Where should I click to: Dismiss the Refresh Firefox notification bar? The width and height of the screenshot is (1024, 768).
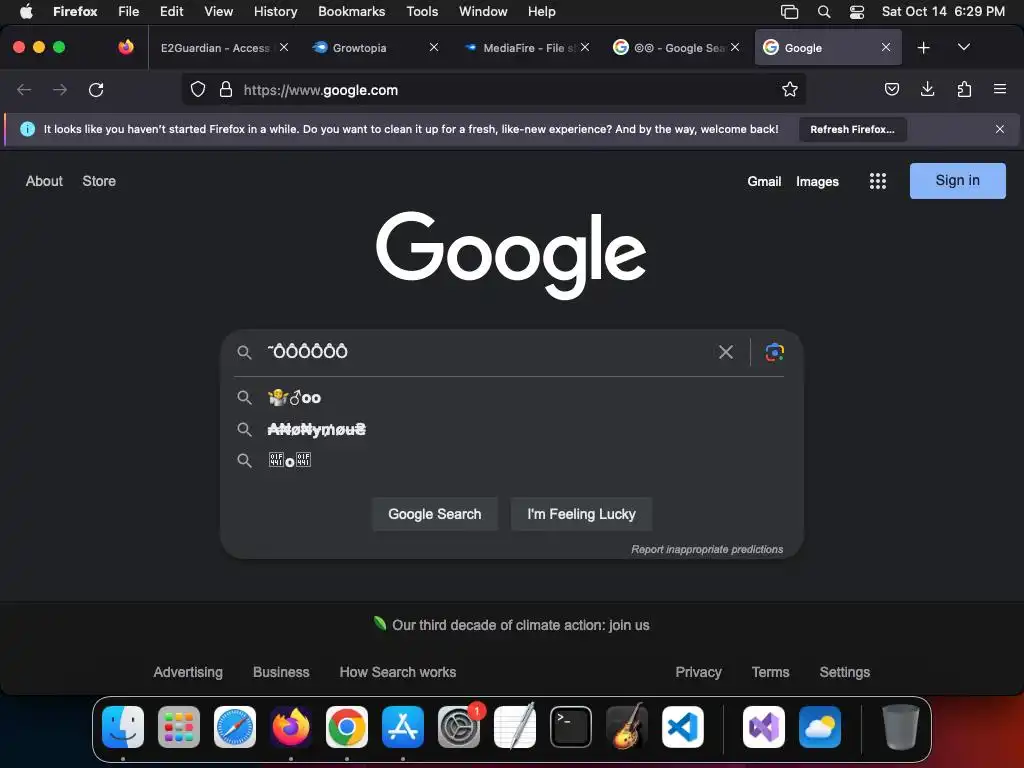1000,129
